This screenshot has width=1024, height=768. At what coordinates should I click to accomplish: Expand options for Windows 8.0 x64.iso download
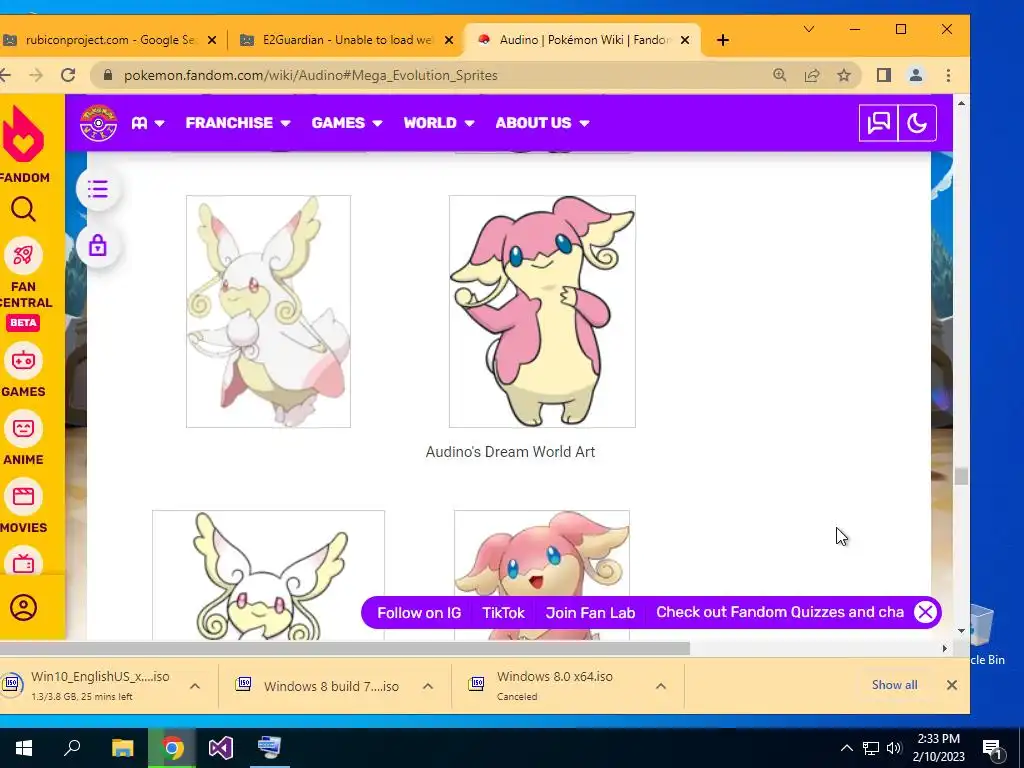coord(661,686)
